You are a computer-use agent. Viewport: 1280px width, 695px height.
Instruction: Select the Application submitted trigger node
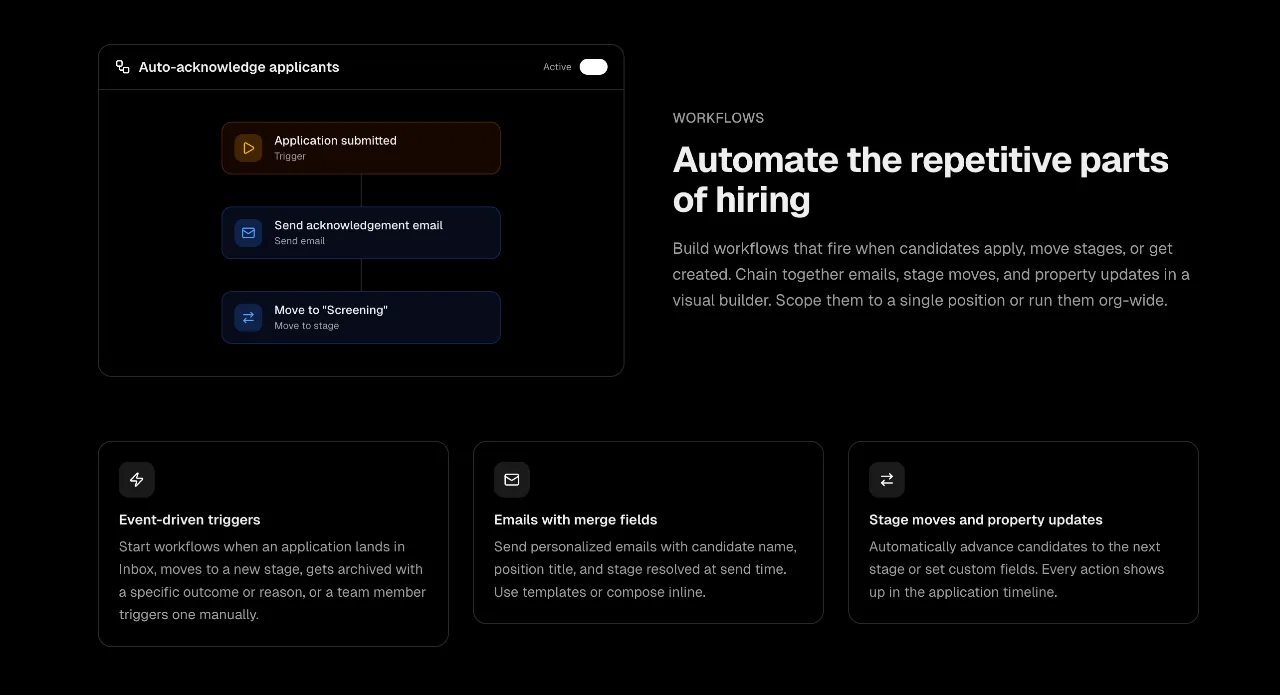coord(361,148)
